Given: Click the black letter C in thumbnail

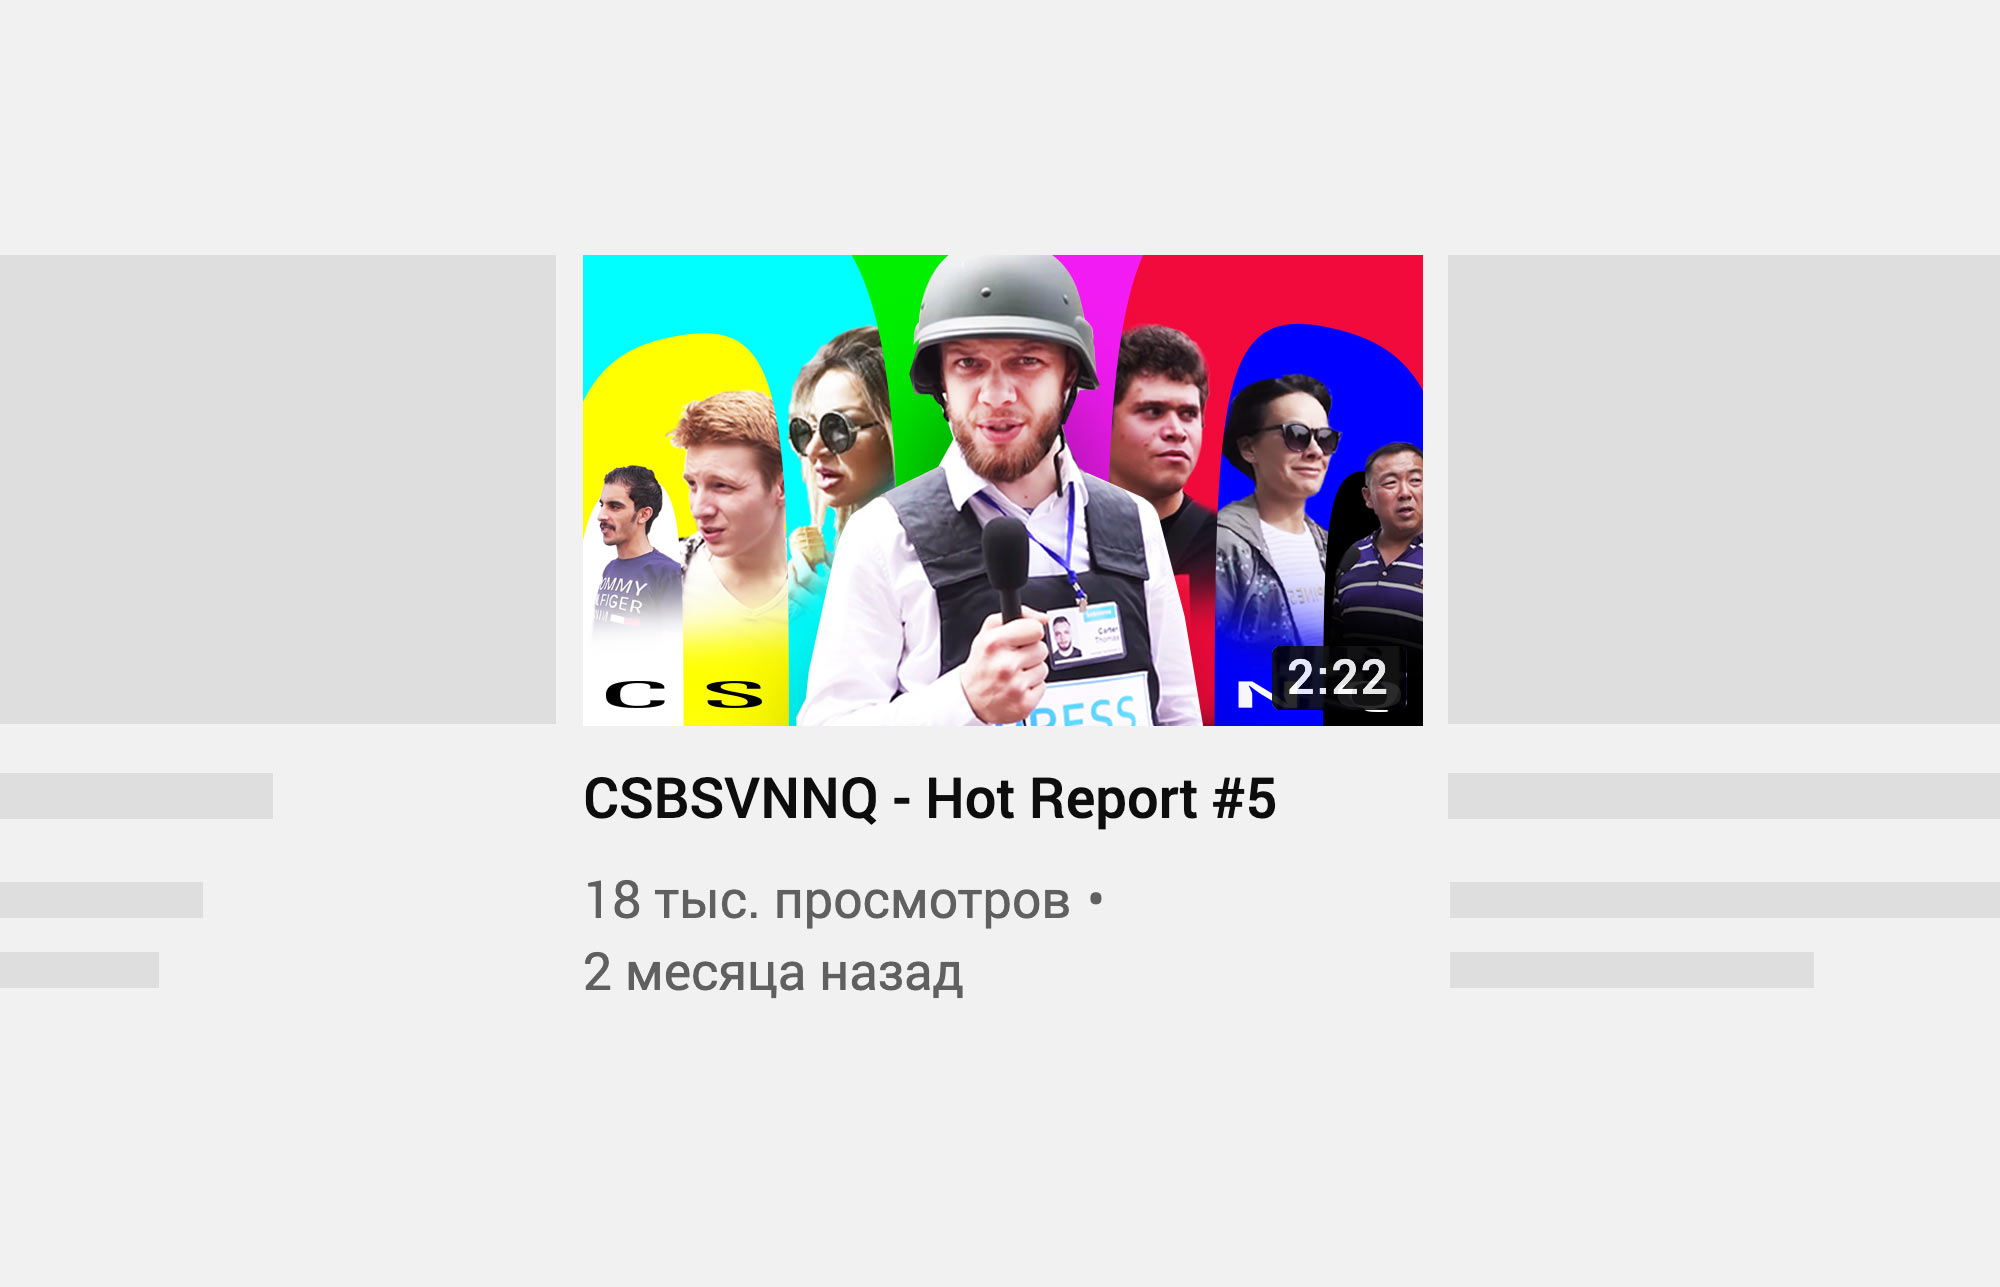Looking at the screenshot, I should pos(635,694).
